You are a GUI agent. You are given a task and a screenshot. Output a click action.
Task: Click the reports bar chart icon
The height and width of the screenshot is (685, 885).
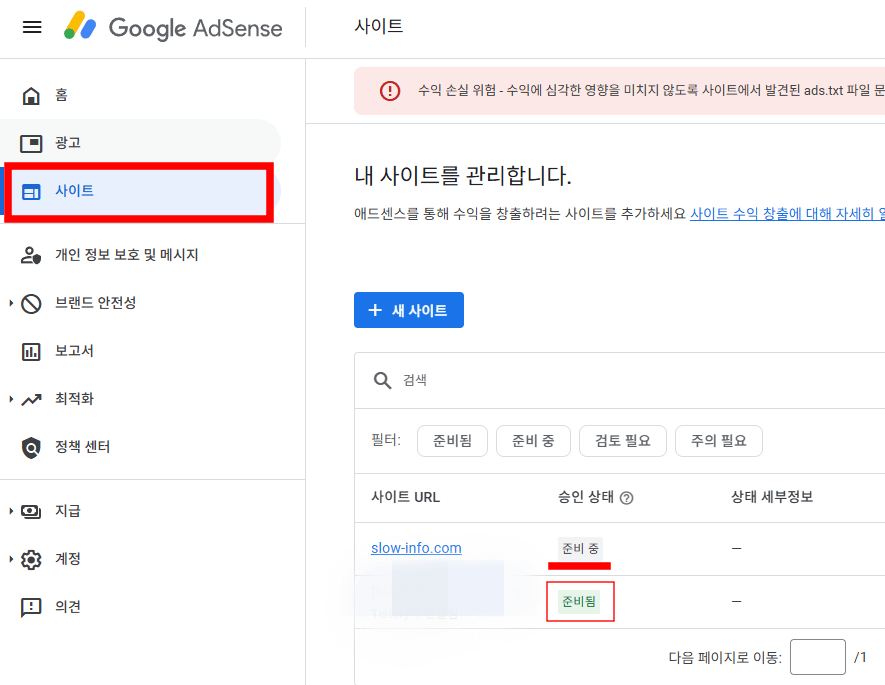[x=31, y=352]
